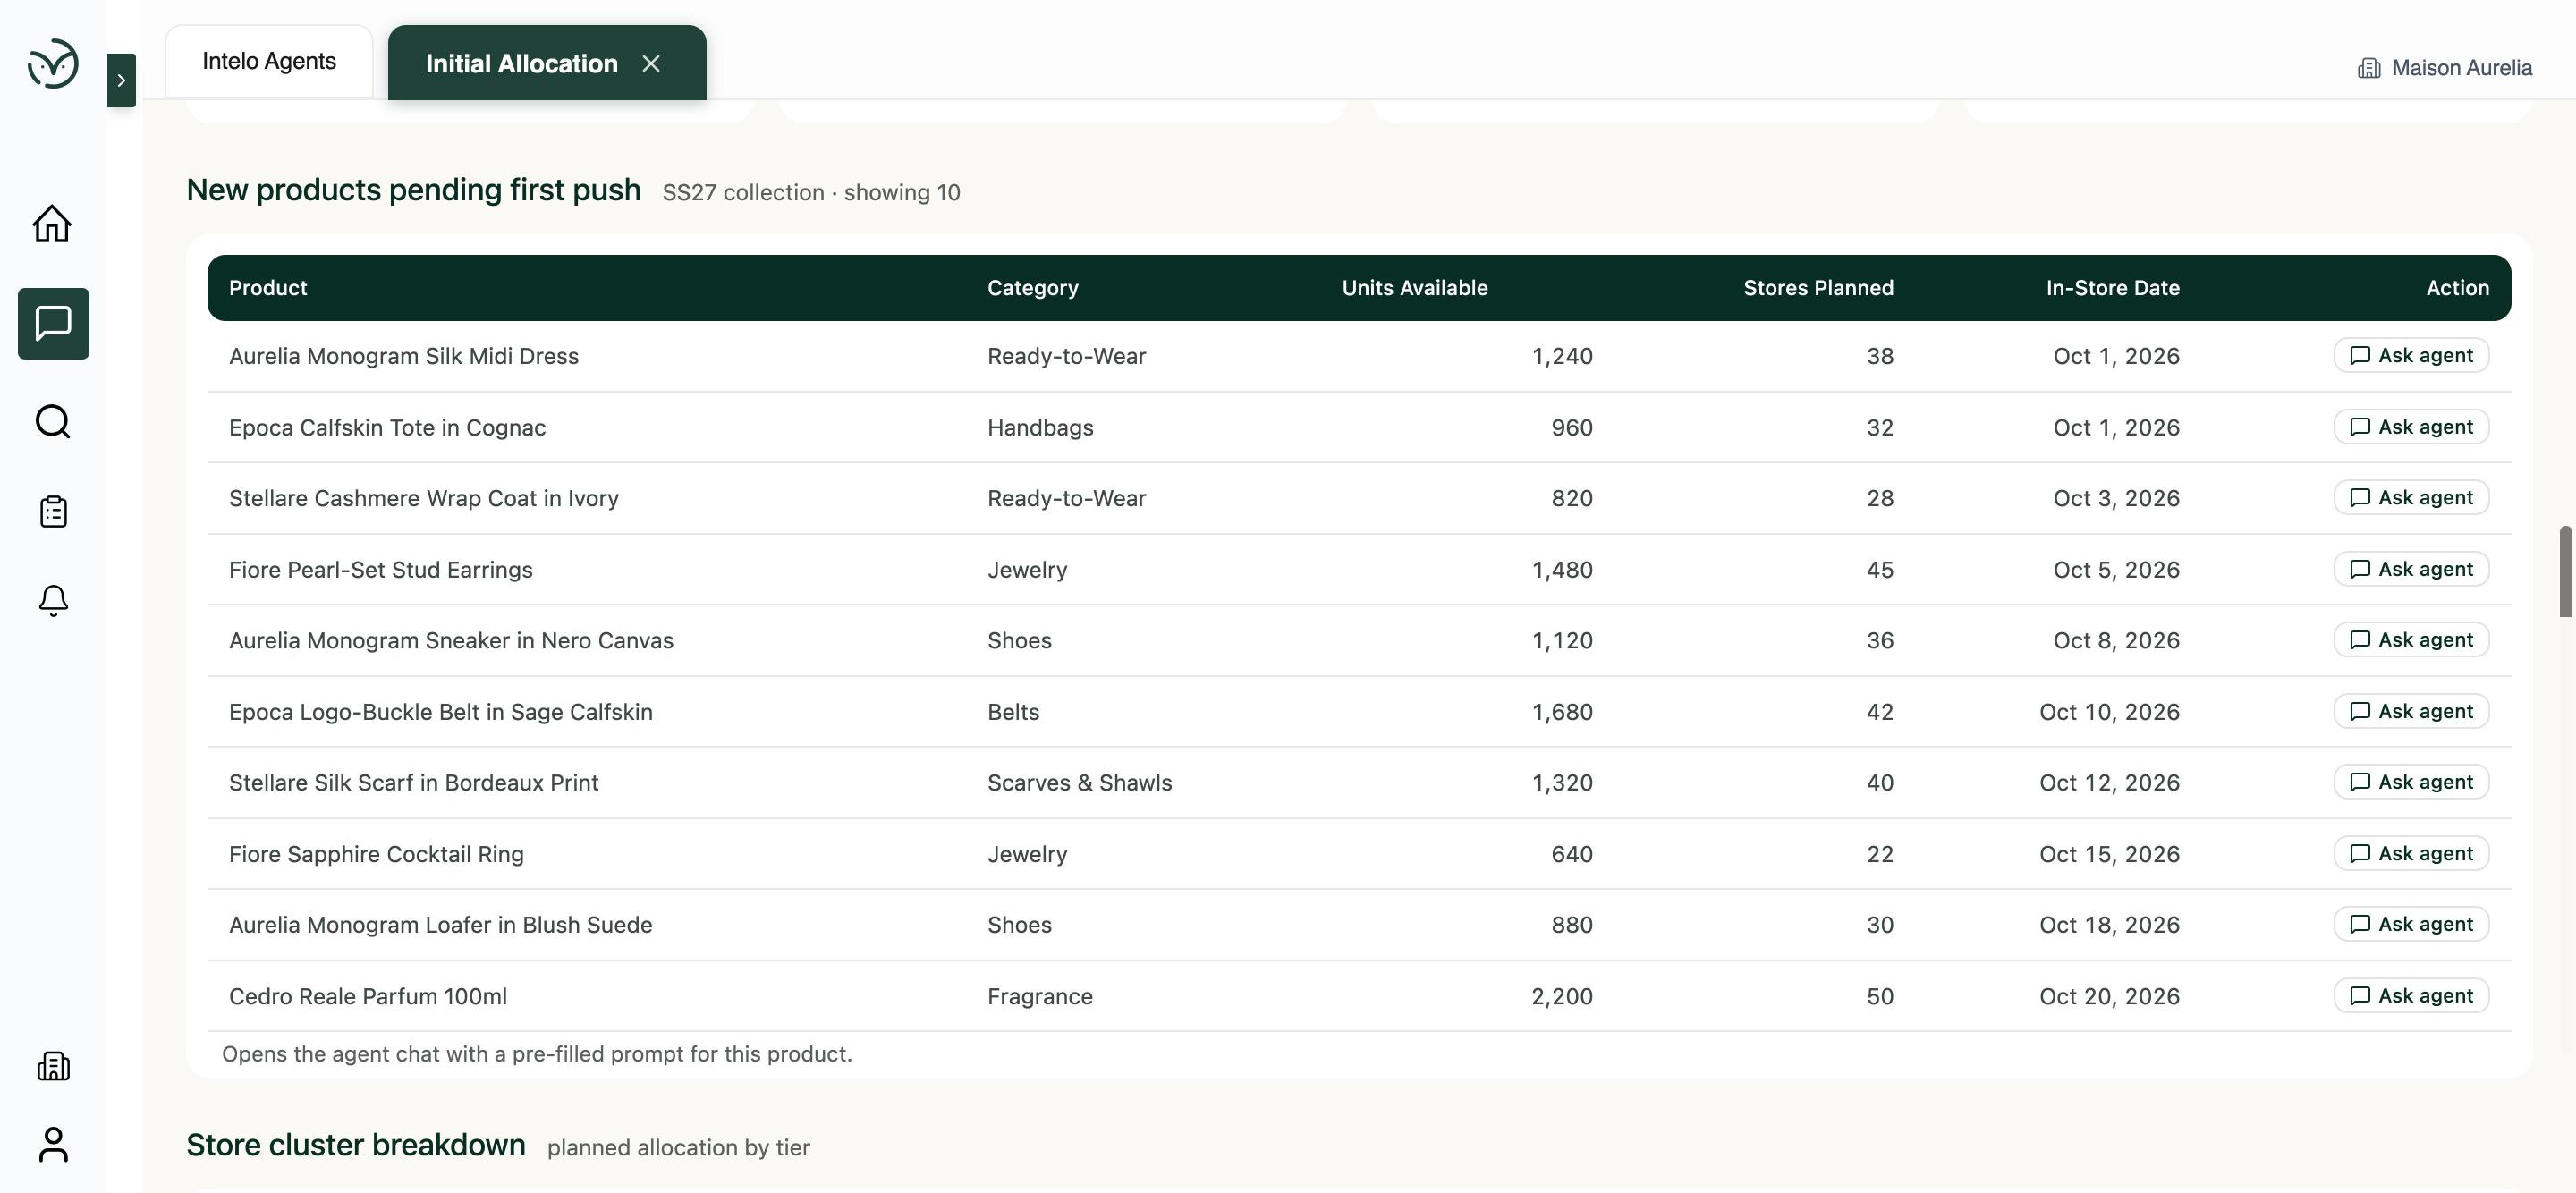Ask agent about Cedro Reale Parfum 100ml
Image resolution: width=2576 pixels, height=1193 pixels.
[x=2411, y=995]
